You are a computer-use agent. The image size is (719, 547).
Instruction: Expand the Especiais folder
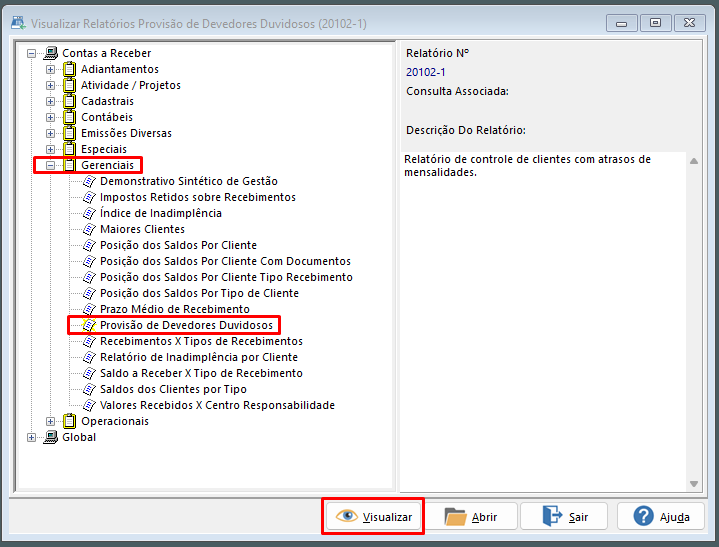pos(50,150)
